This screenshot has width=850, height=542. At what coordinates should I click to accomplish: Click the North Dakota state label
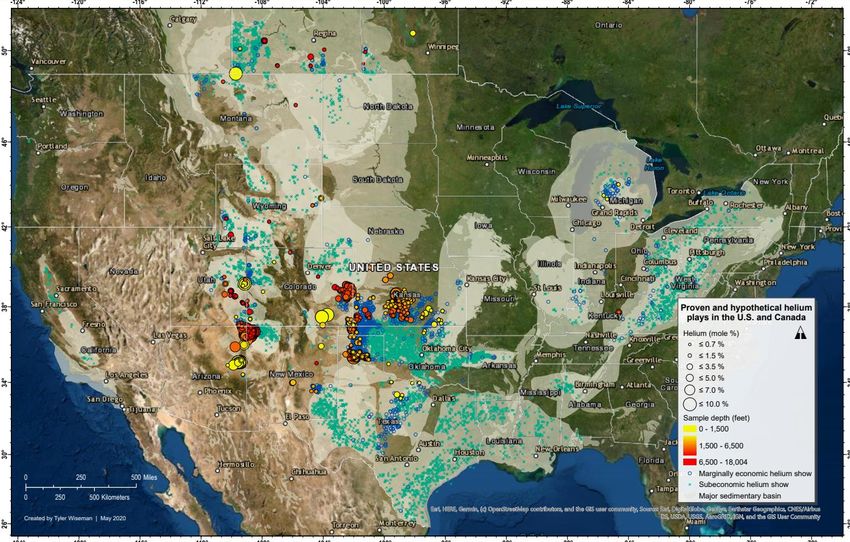(x=388, y=106)
